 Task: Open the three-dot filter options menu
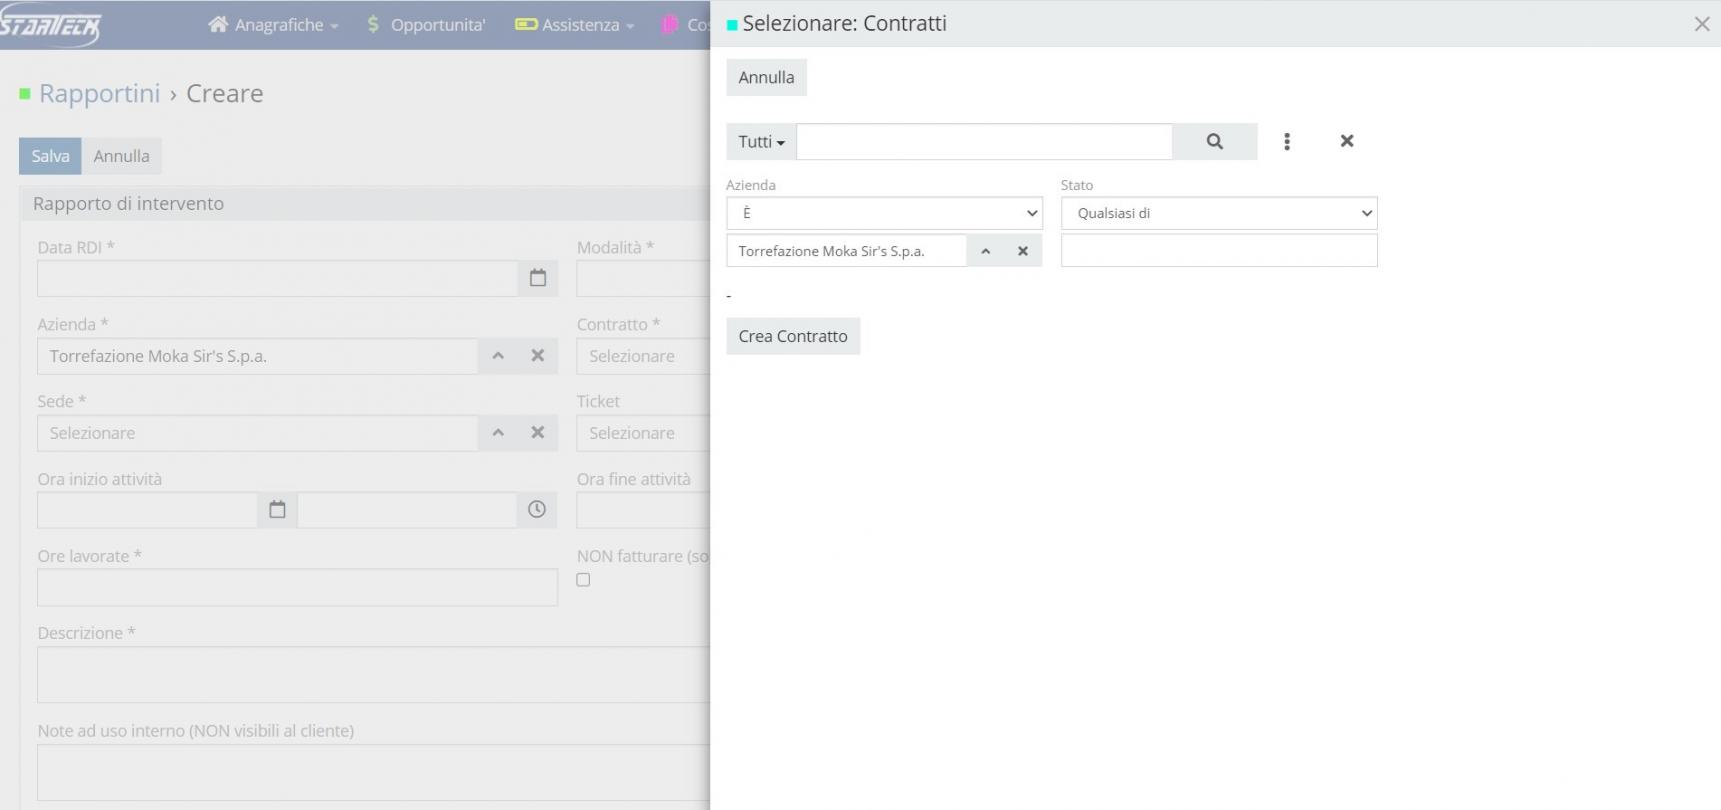(x=1287, y=142)
